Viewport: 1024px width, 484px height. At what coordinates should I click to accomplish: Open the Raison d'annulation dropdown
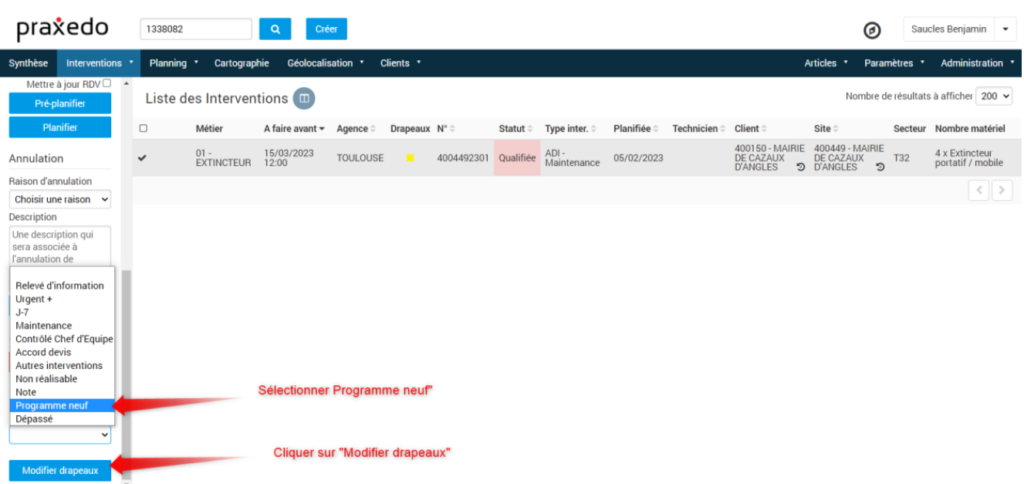[59, 199]
